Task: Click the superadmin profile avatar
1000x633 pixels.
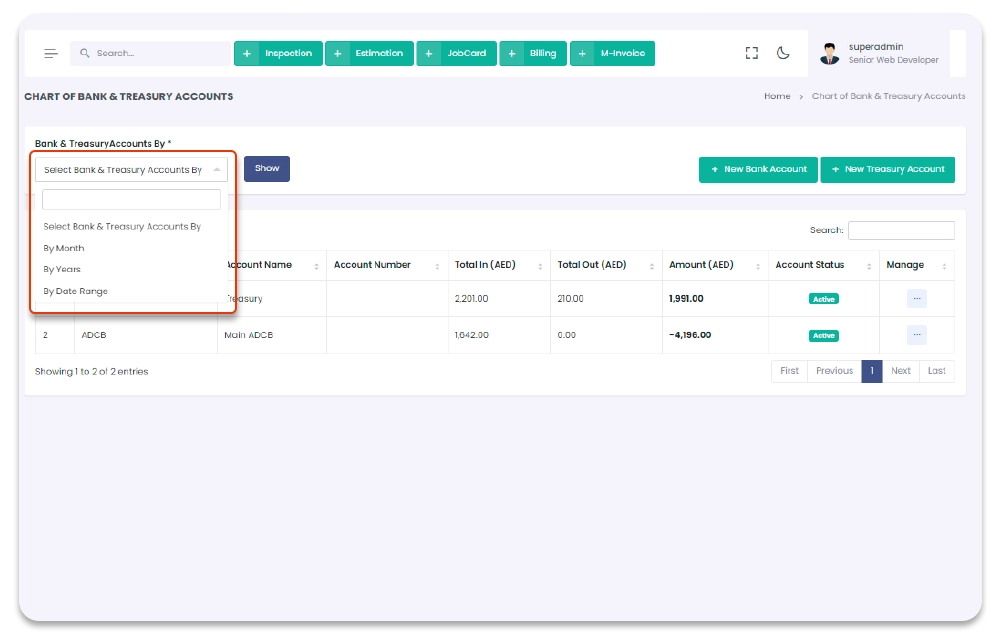Action: click(829, 54)
